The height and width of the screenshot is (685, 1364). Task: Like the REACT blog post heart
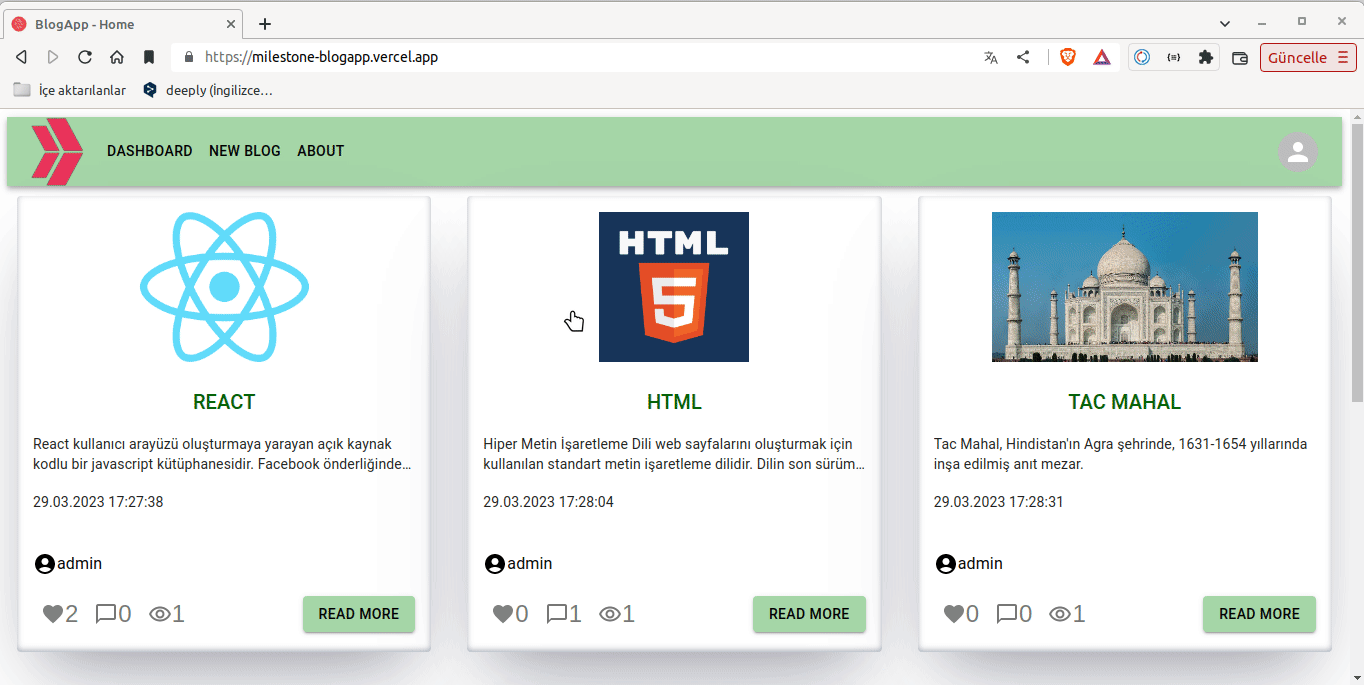tap(53, 614)
